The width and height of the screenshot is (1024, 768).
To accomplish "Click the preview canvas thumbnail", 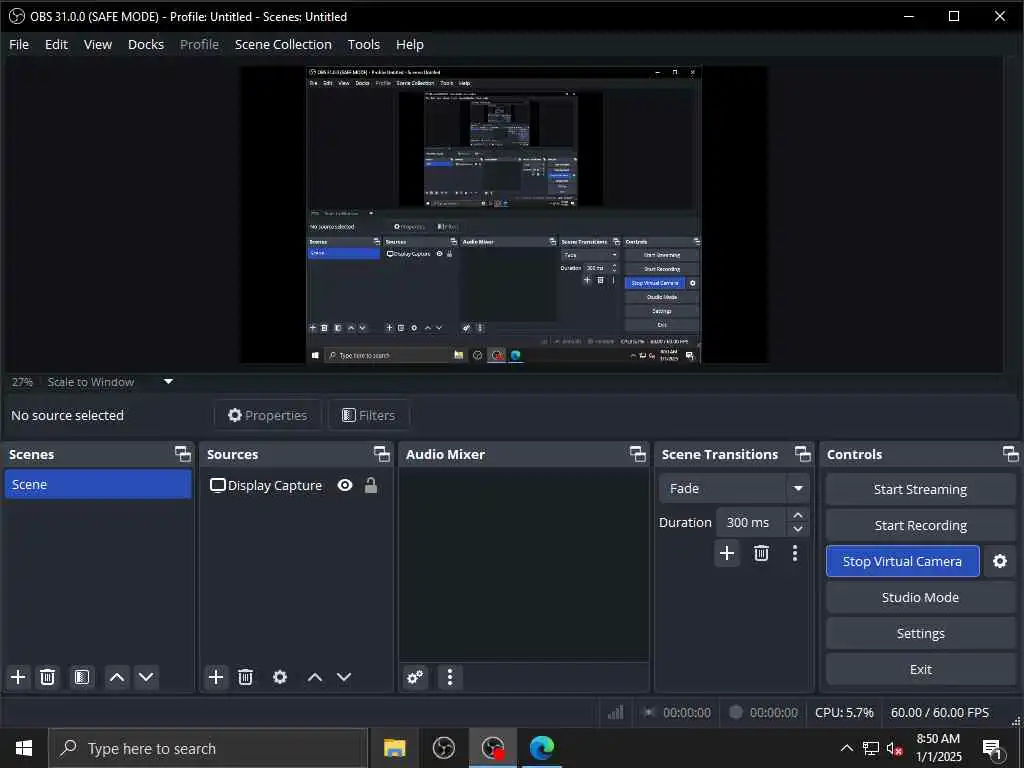I will (x=504, y=215).
